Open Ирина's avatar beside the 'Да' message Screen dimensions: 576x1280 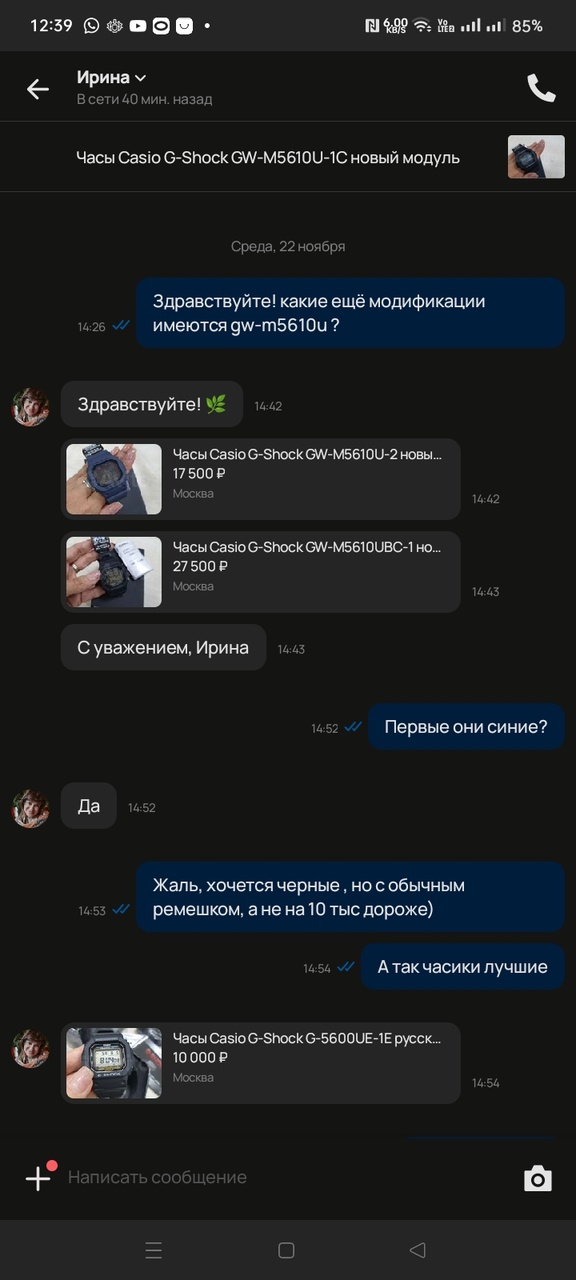30,808
